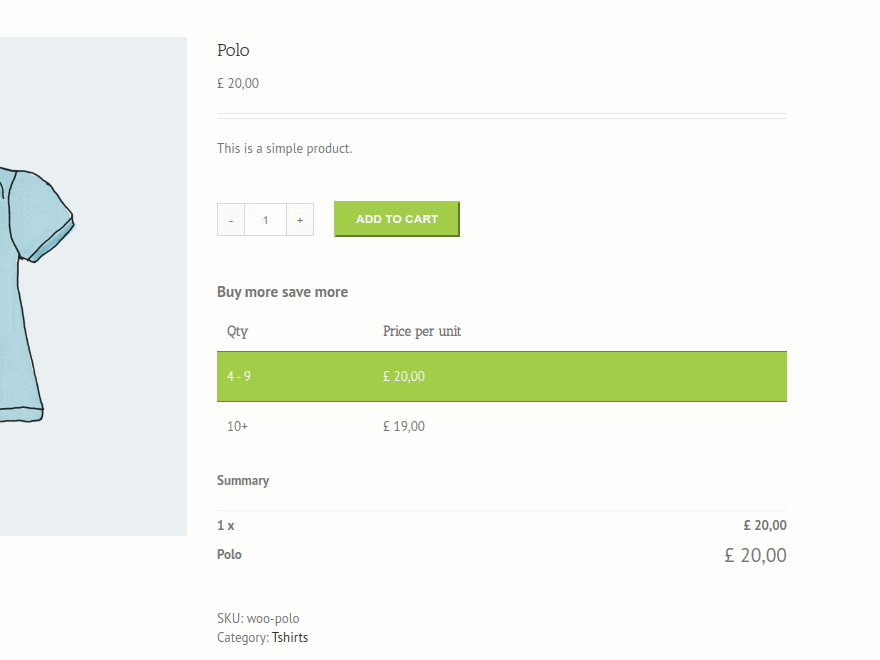Click the price below the Polo title
The width and height of the screenshot is (880, 660).
tap(238, 83)
